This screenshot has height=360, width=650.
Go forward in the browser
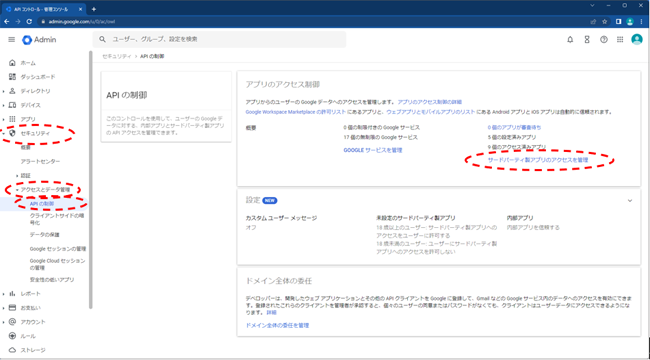18,22
